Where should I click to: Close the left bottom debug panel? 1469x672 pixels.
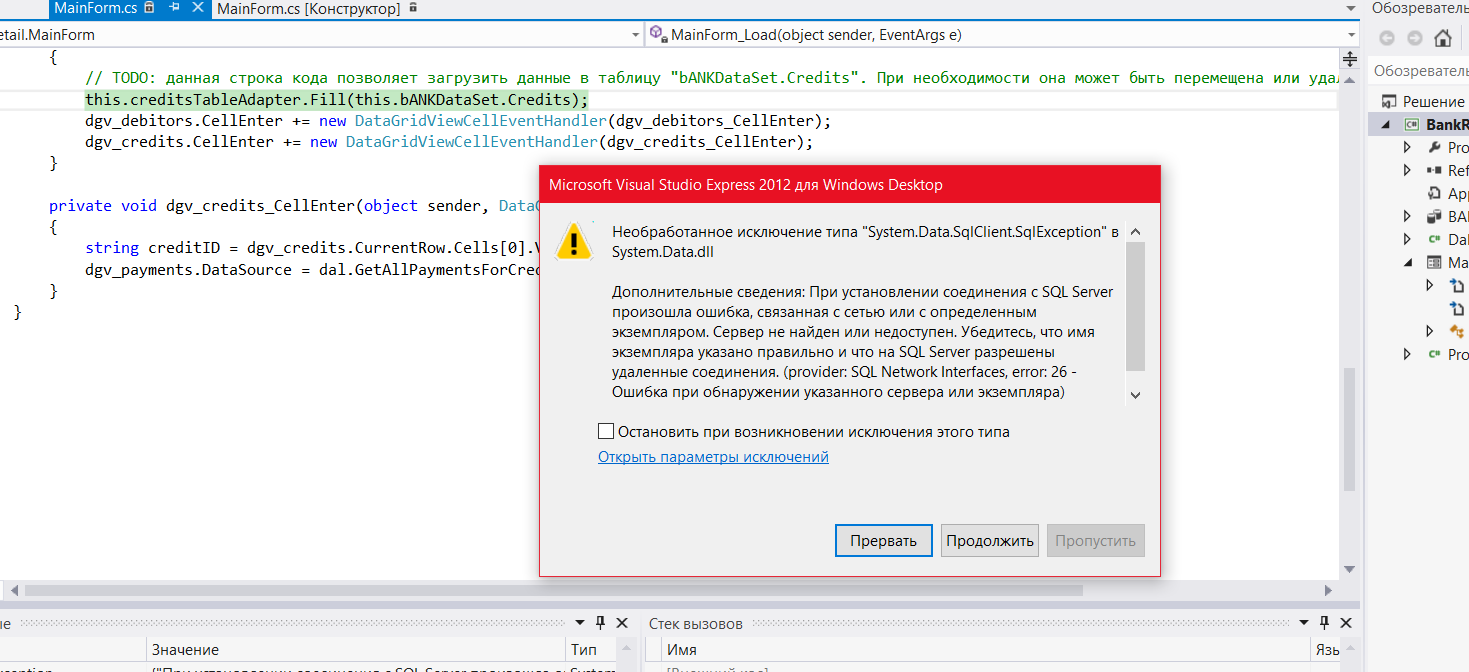[x=622, y=623]
